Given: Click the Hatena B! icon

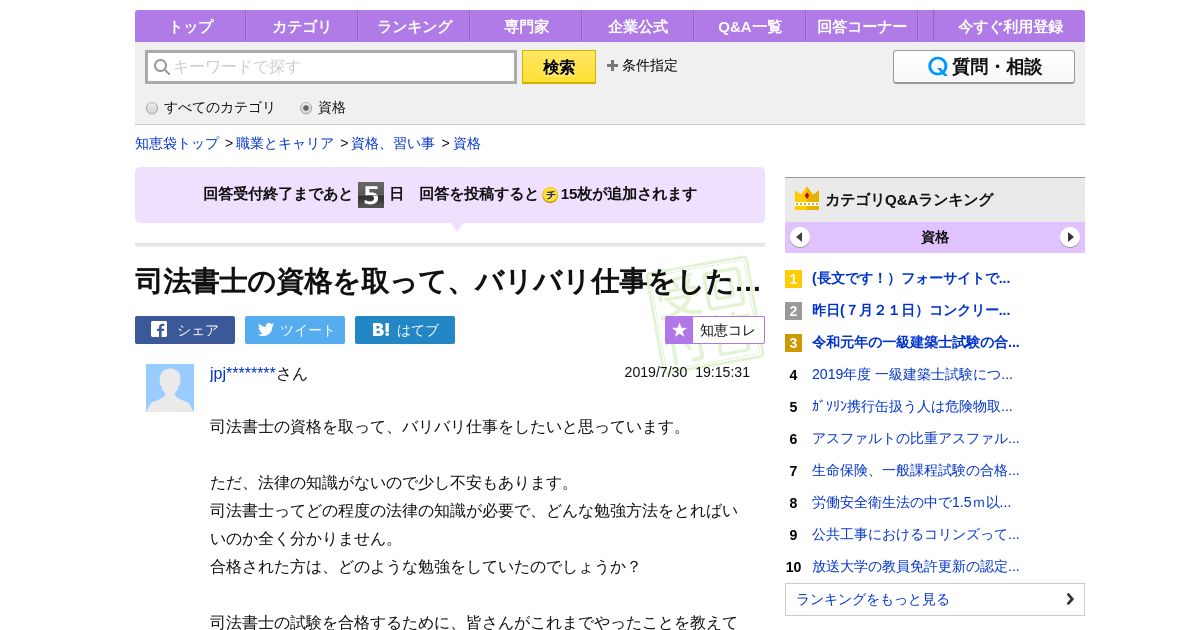Looking at the screenshot, I should click(x=380, y=330).
